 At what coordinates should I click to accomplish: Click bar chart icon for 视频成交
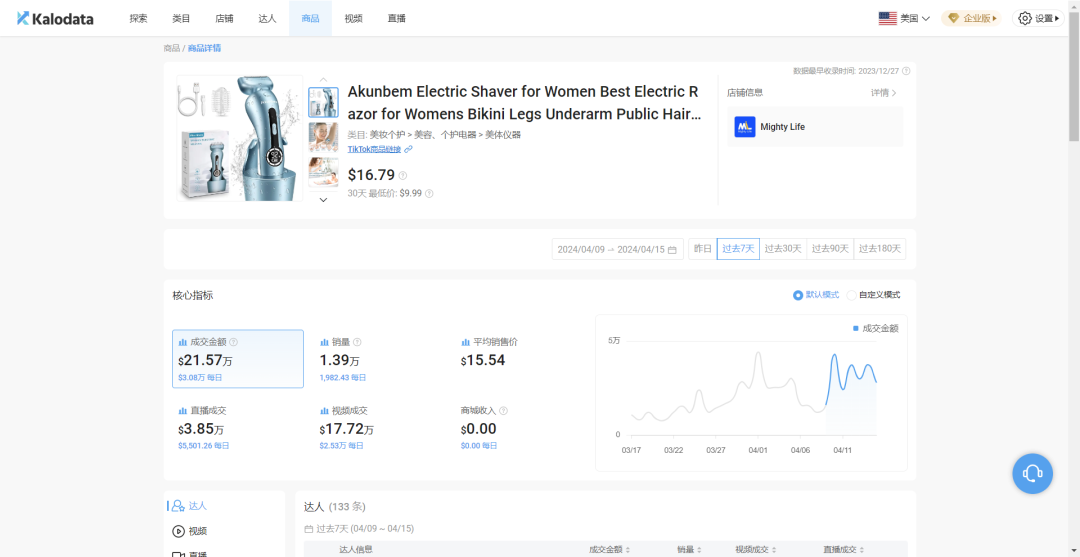click(x=324, y=410)
